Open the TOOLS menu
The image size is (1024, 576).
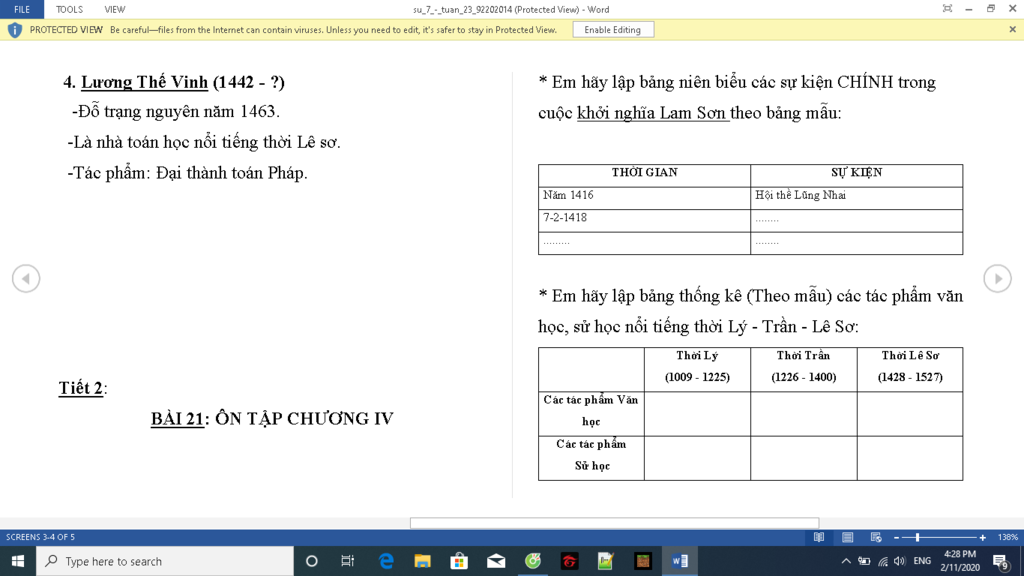point(69,9)
